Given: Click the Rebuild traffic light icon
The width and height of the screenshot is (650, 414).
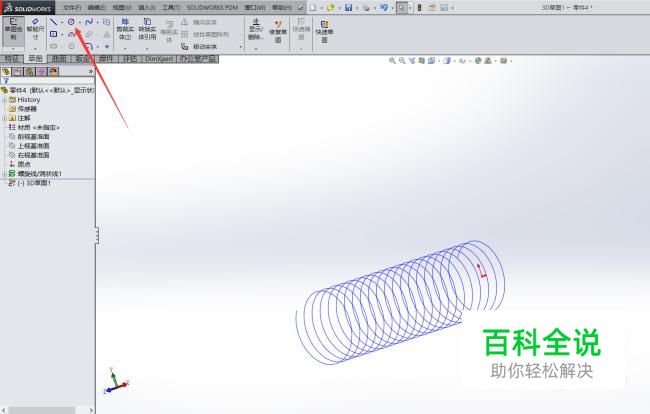Looking at the screenshot, I should 420,7.
